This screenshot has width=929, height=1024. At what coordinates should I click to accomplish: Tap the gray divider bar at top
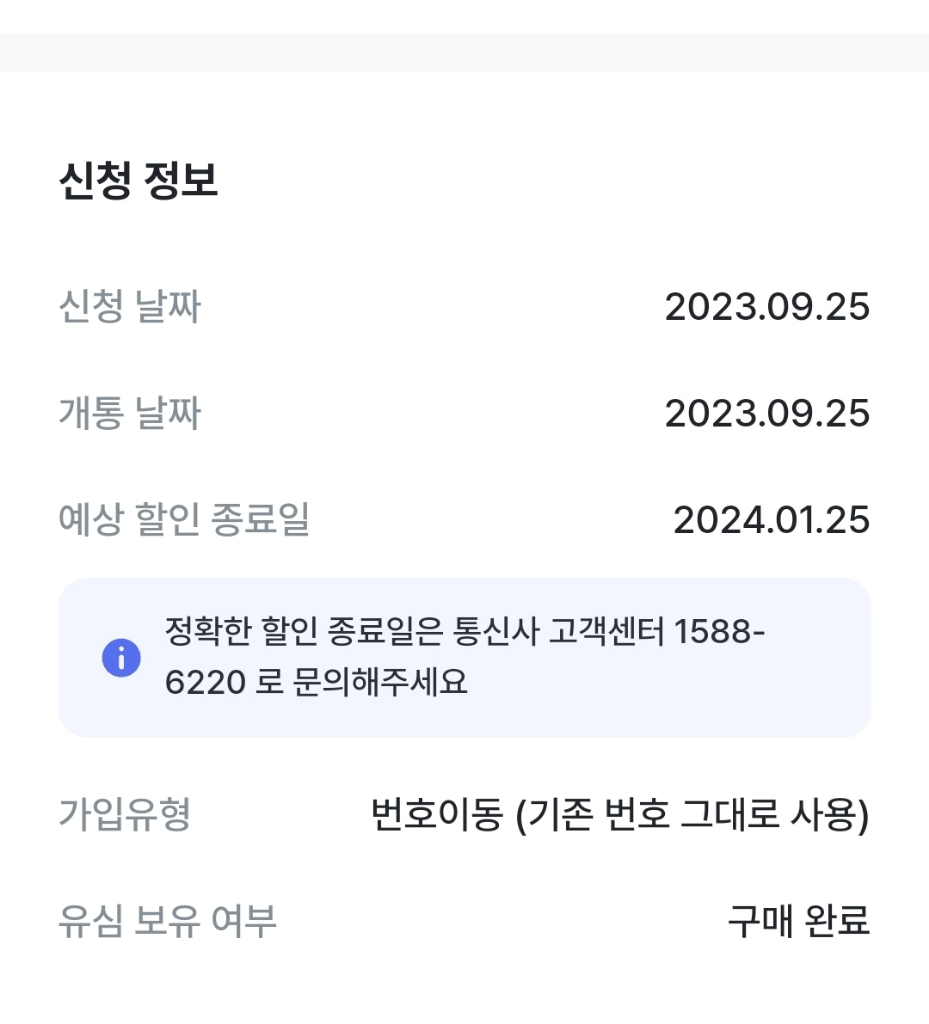click(464, 52)
